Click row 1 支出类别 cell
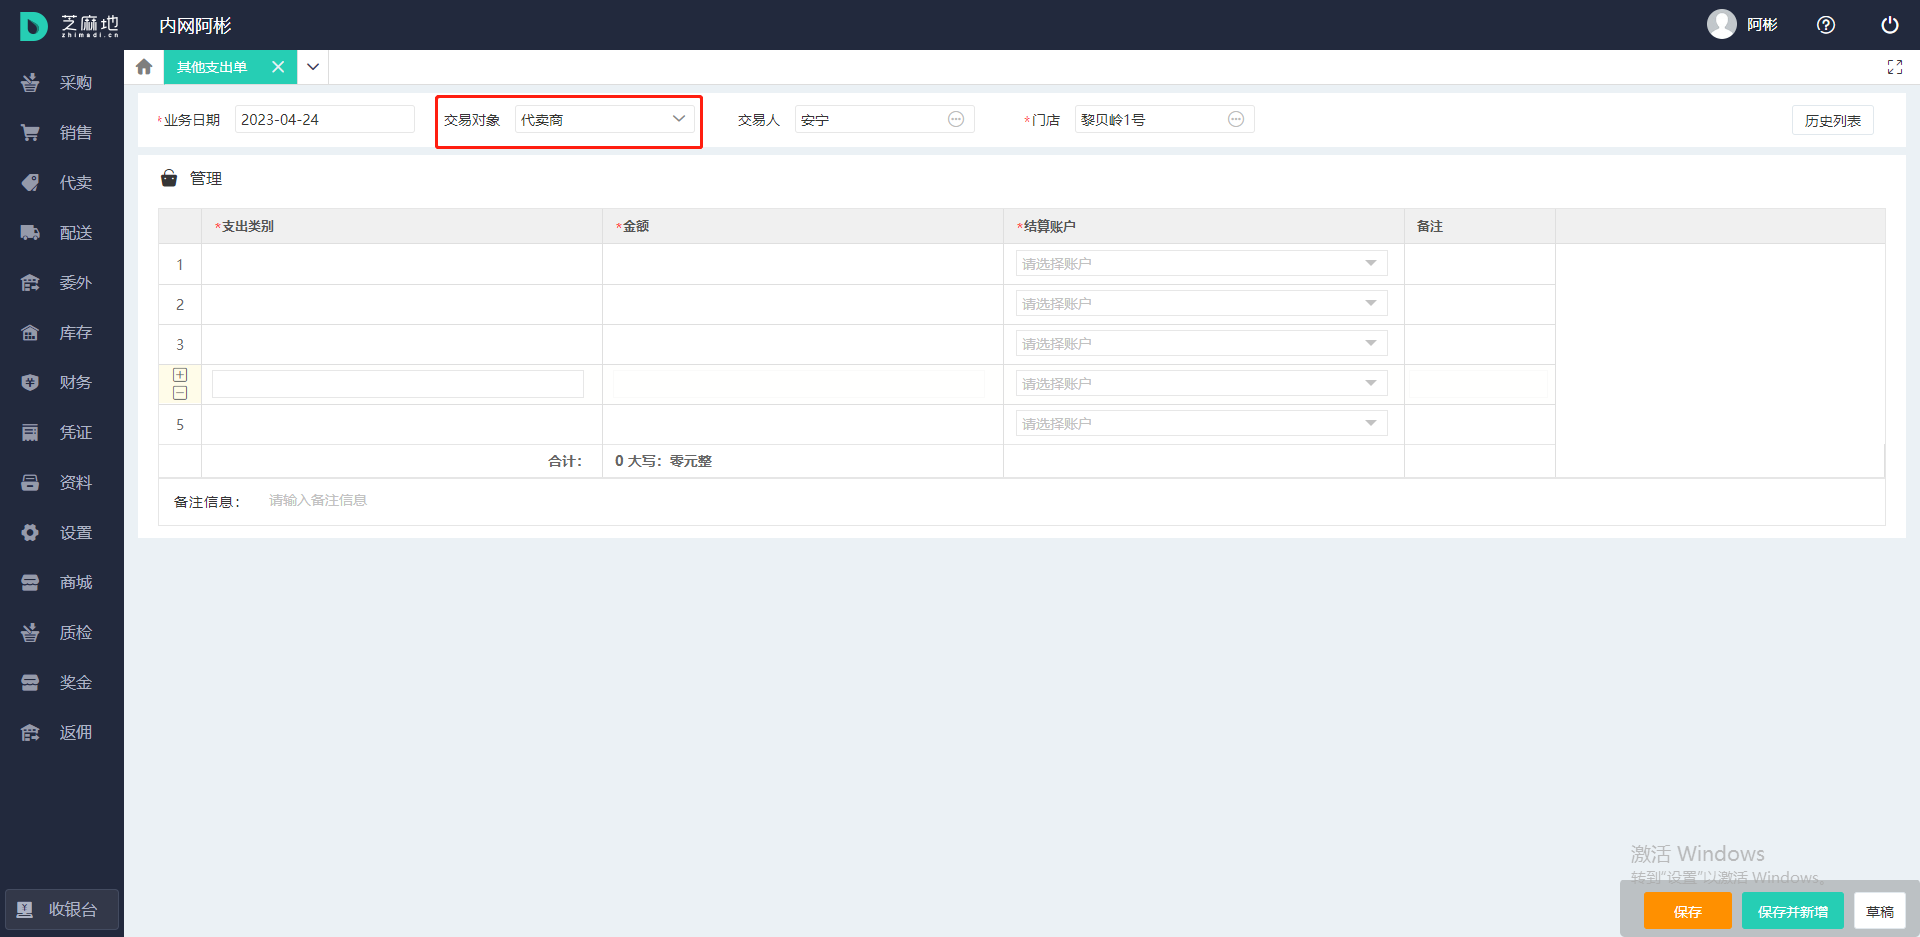1920x937 pixels. click(x=402, y=264)
